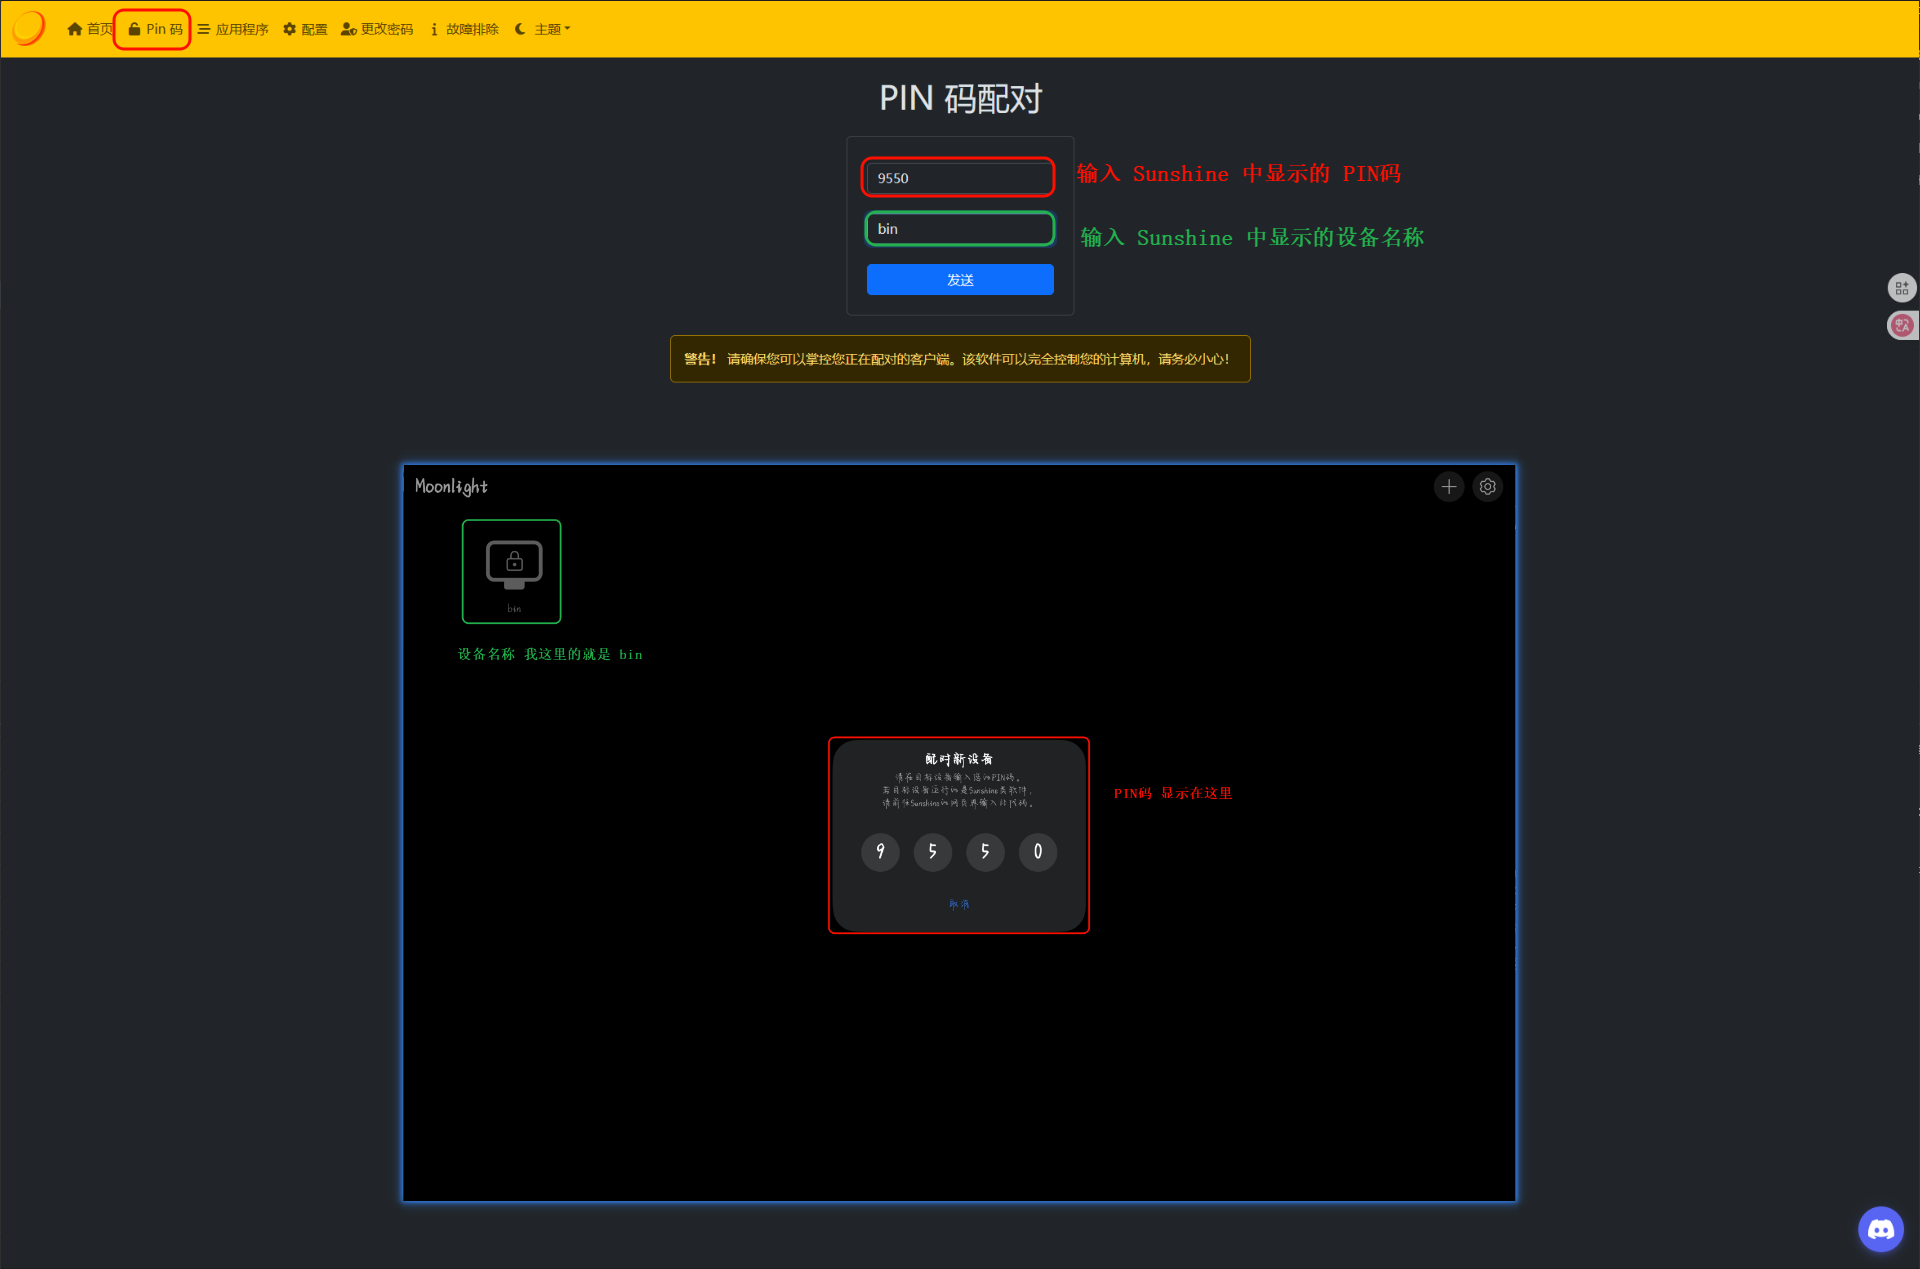The width and height of the screenshot is (1920, 1269).
Task: Open the Discord chat bubble icon
Action: [x=1881, y=1229]
